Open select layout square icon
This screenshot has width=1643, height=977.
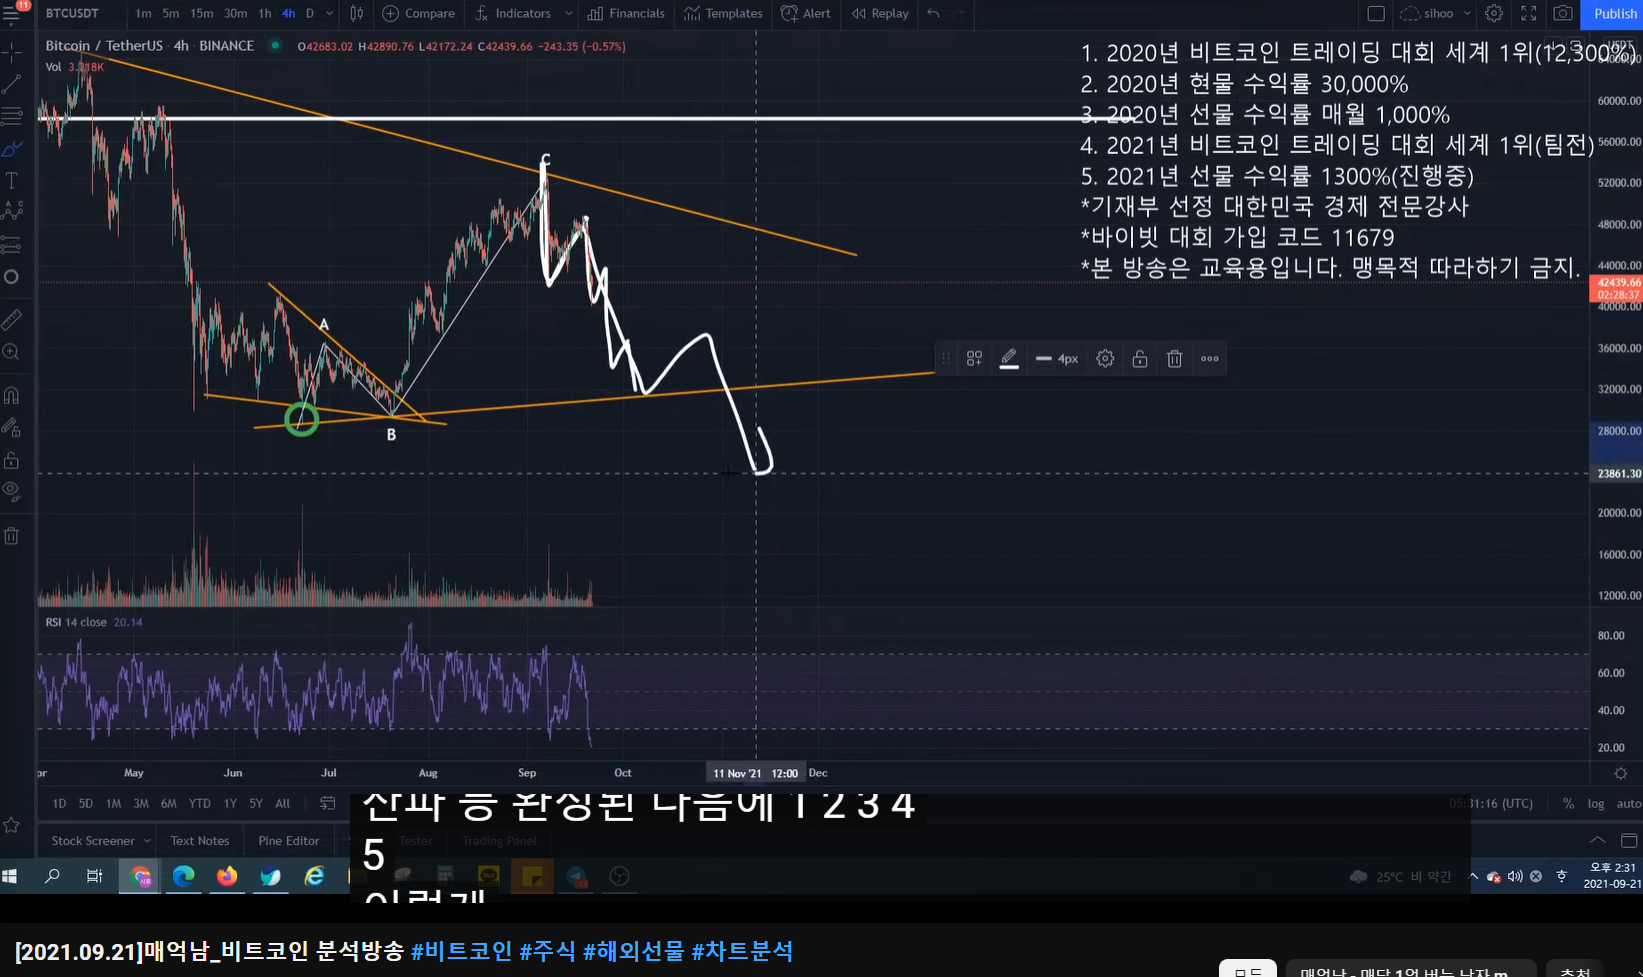(1376, 13)
